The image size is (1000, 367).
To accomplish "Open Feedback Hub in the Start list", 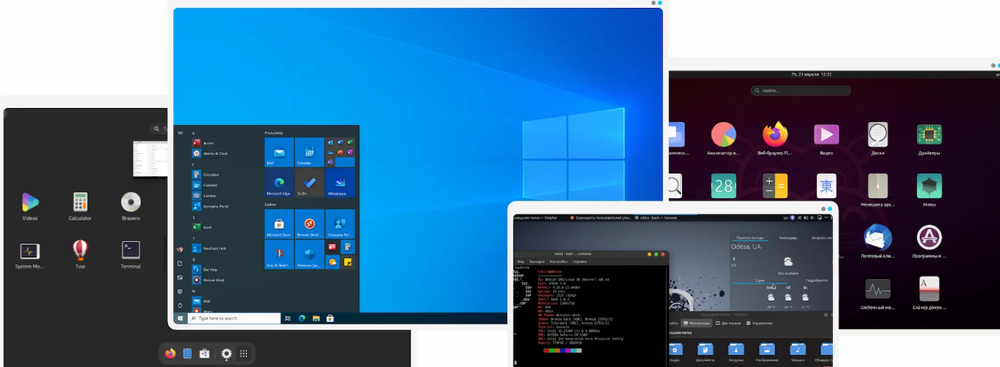I will pos(210,248).
